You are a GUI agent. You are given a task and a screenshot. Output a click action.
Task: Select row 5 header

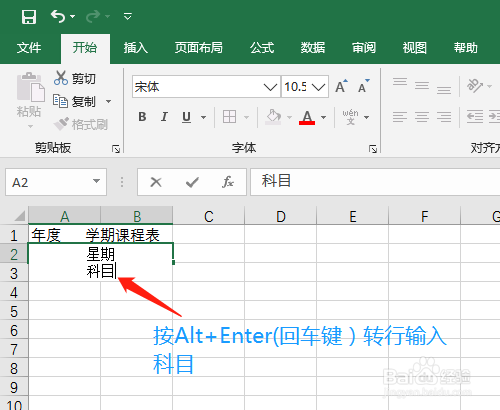[14, 311]
